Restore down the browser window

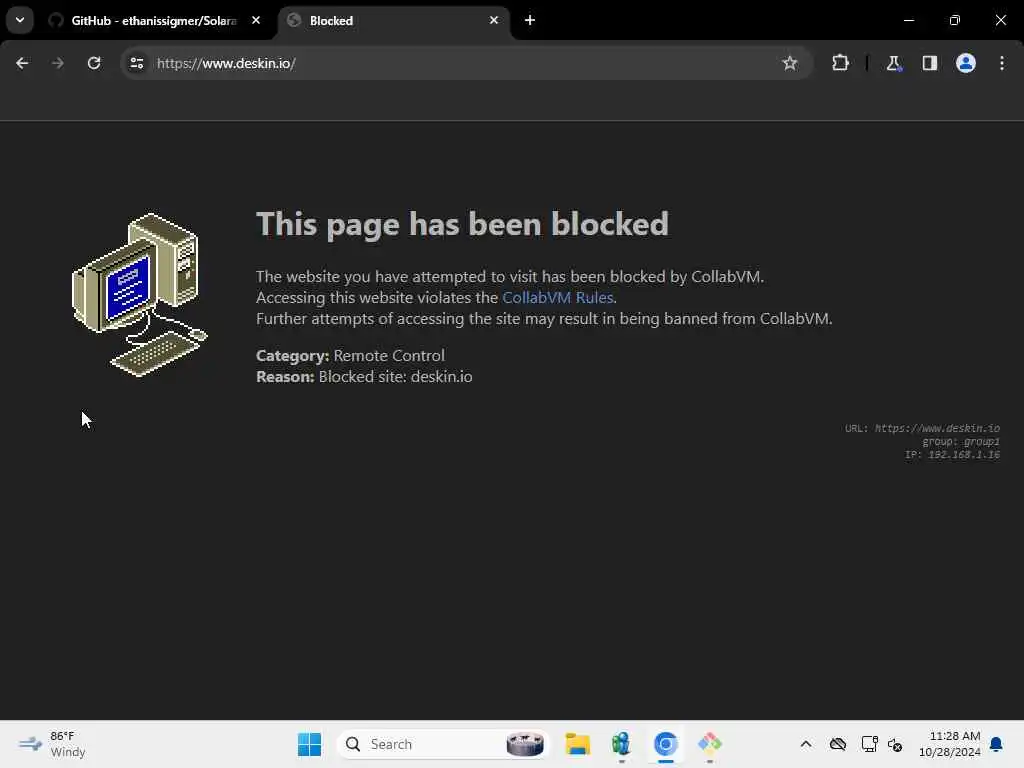point(955,20)
